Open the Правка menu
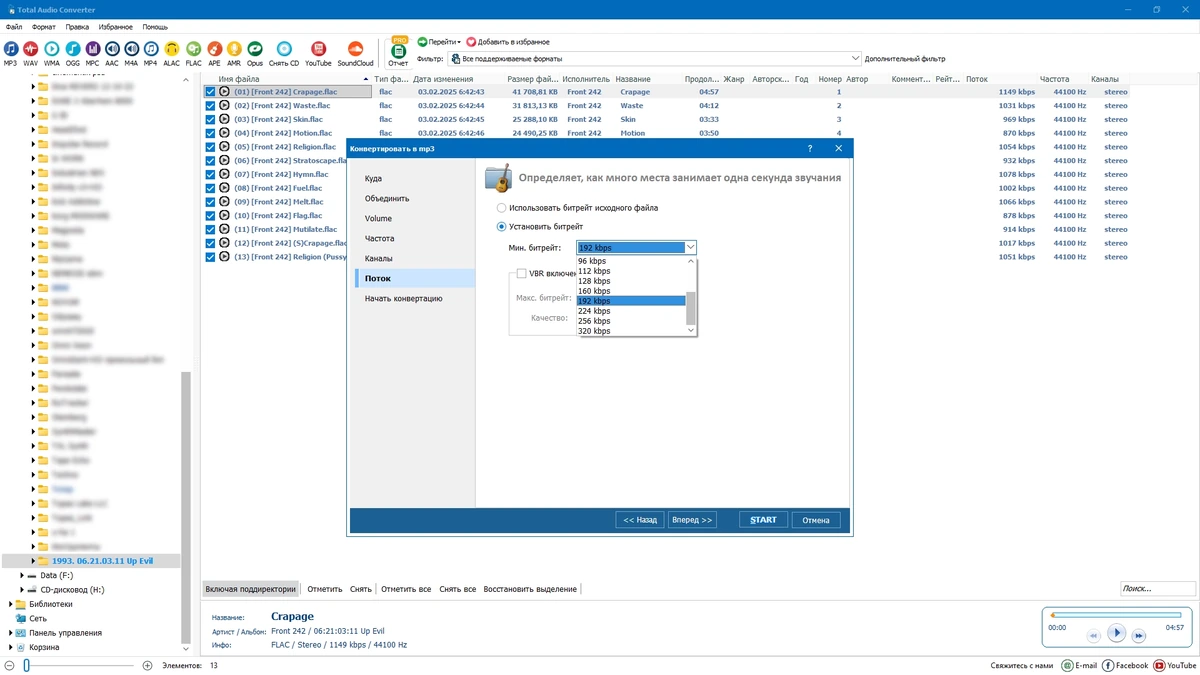This screenshot has height=675, width=1200. click(x=76, y=27)
